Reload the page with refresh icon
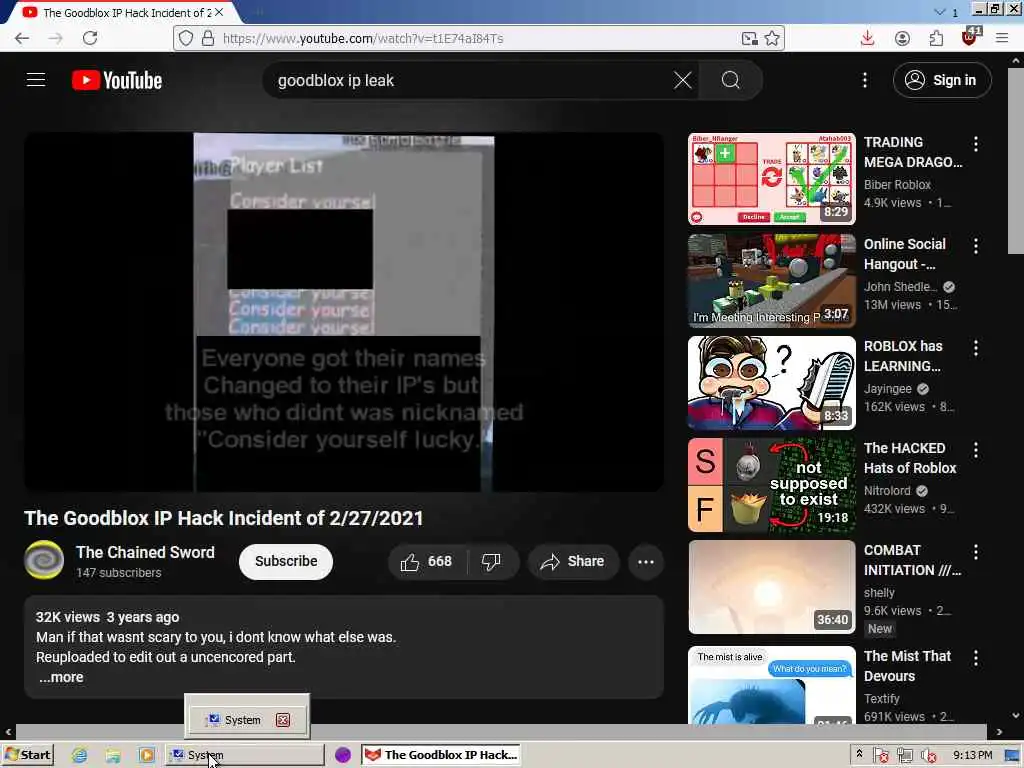1024x768 pixels. pos(90,38)
